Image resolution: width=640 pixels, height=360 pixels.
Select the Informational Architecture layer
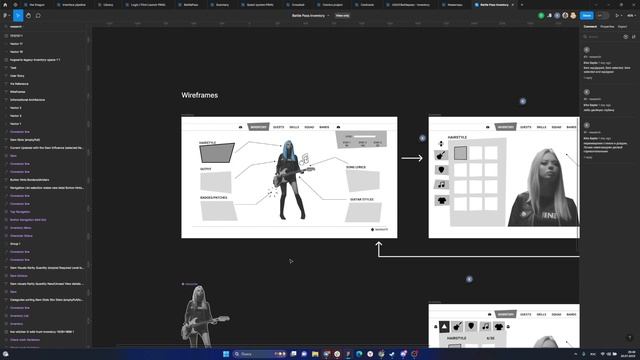[27, 100]
